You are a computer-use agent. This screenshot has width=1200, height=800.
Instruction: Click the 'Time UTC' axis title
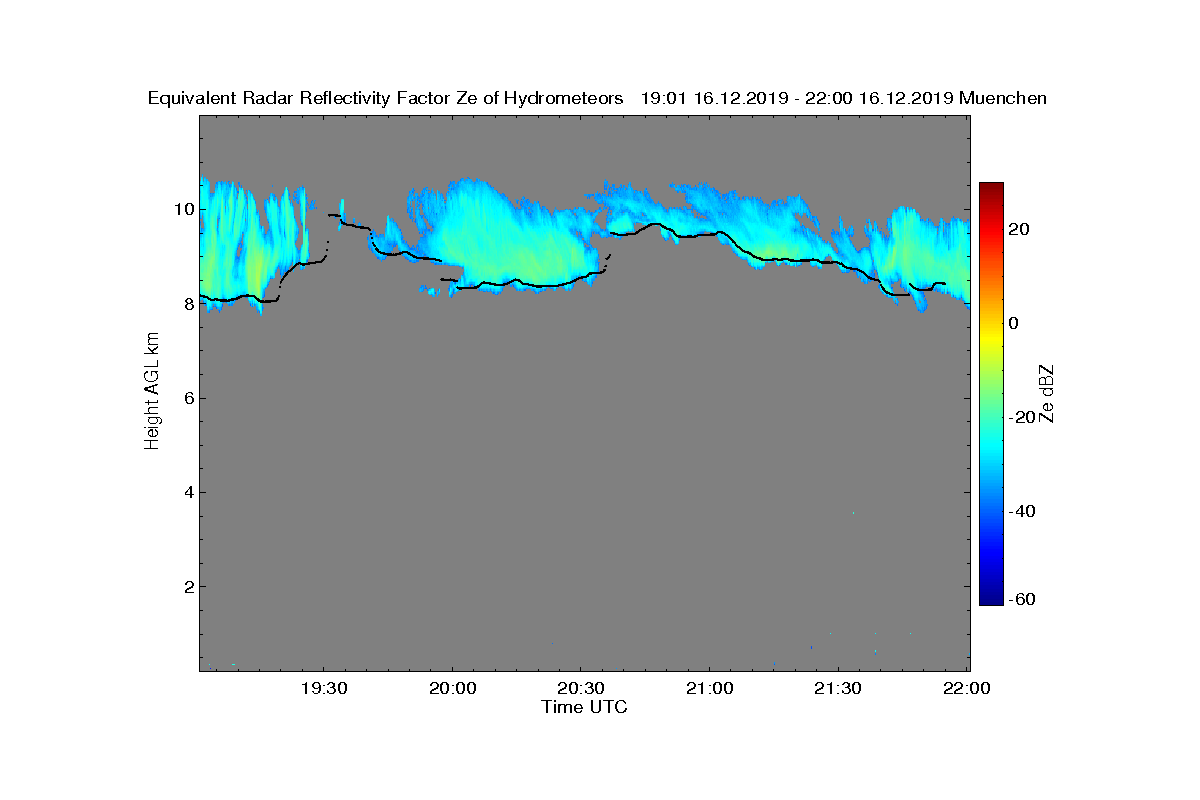(x=585, y=707)
